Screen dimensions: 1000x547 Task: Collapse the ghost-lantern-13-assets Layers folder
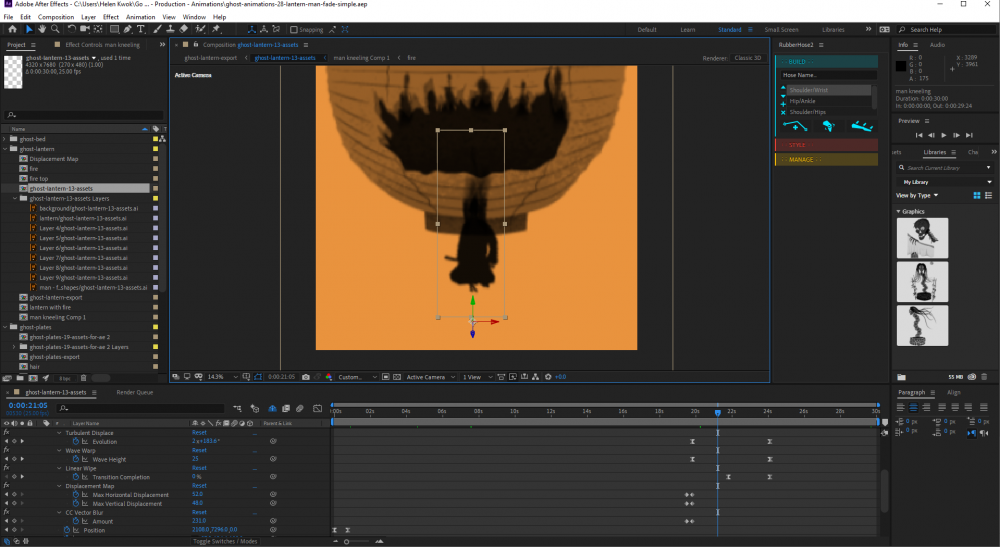(x=15, y=198)
